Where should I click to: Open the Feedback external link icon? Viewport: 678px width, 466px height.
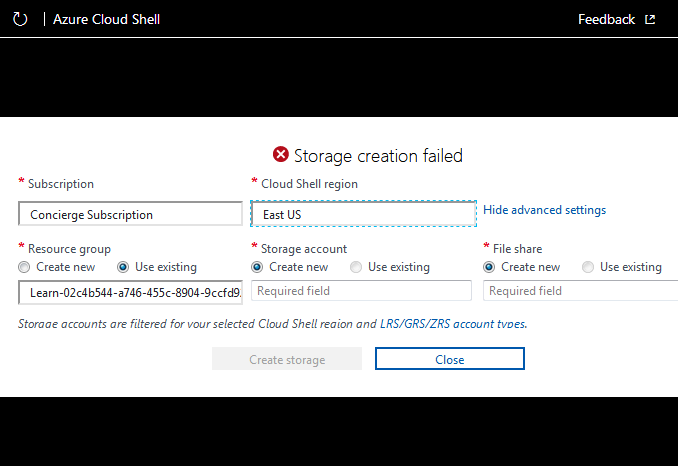click(x=650, y=19)
